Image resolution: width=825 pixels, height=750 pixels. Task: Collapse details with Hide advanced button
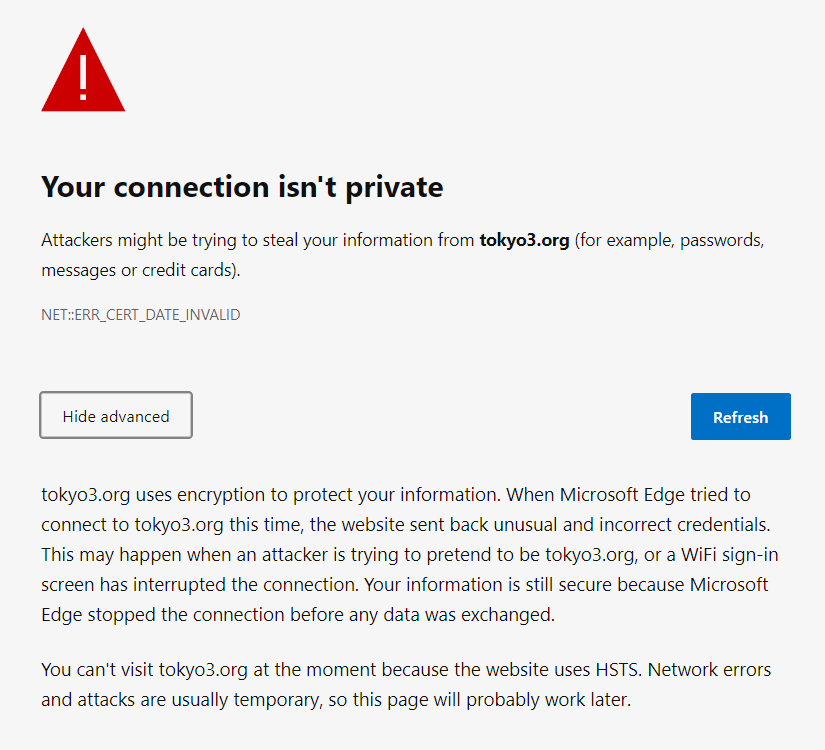point(116,416)
